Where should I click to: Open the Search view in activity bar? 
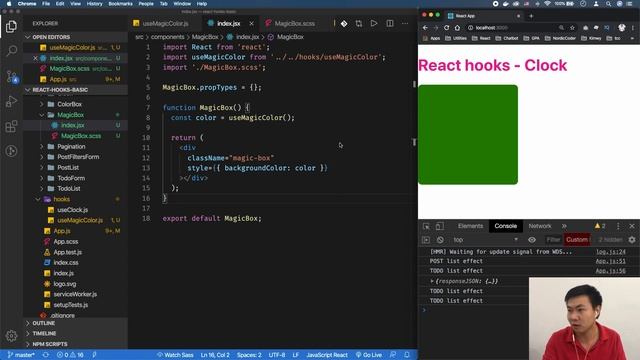point(11,51)
